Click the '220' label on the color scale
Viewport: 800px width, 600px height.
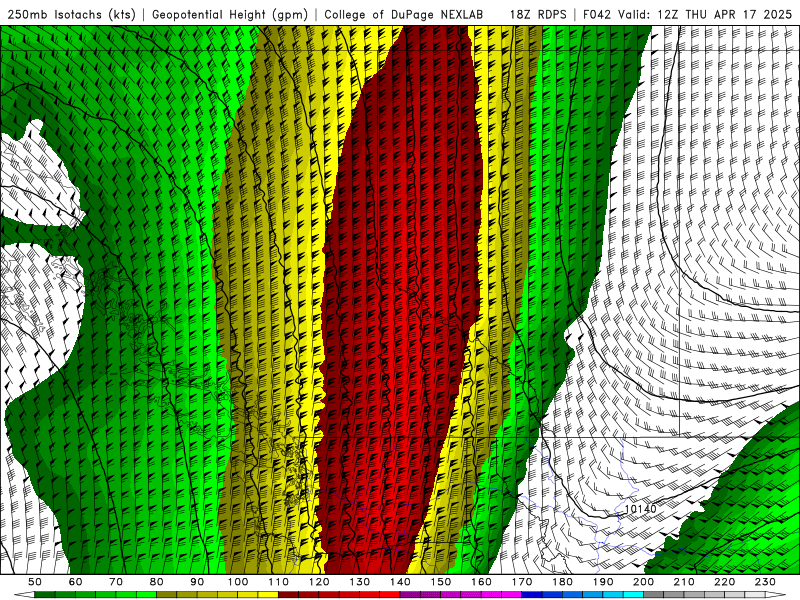[x=724, y=582]
